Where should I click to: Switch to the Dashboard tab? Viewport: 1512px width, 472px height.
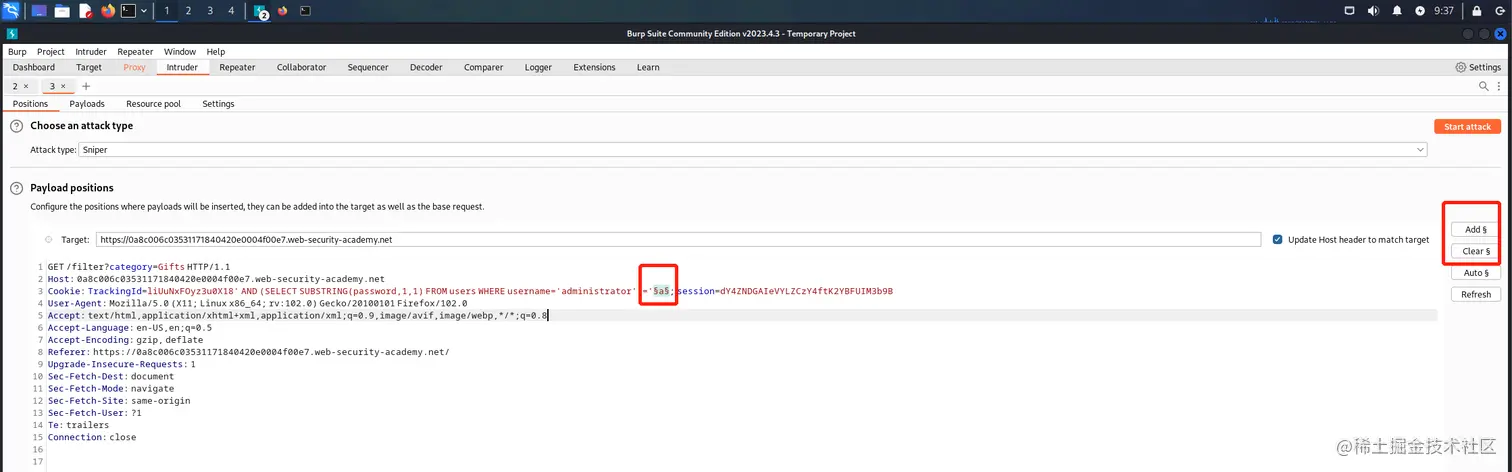click(34, 67)
